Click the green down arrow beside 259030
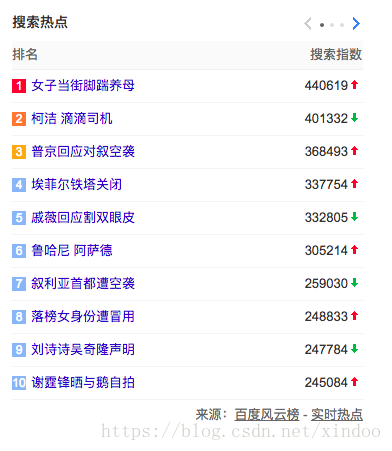The width and height of the screenshot is (392, 451). tap(355, 283)
